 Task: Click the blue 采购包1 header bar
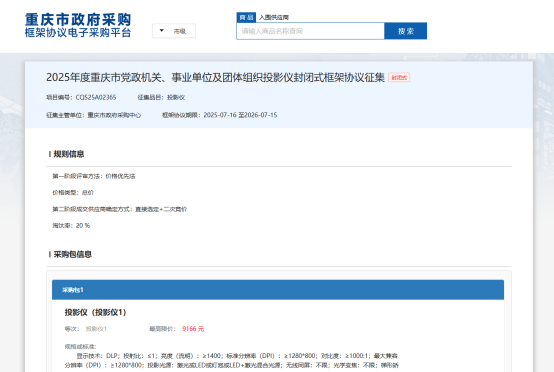point(278,290)
